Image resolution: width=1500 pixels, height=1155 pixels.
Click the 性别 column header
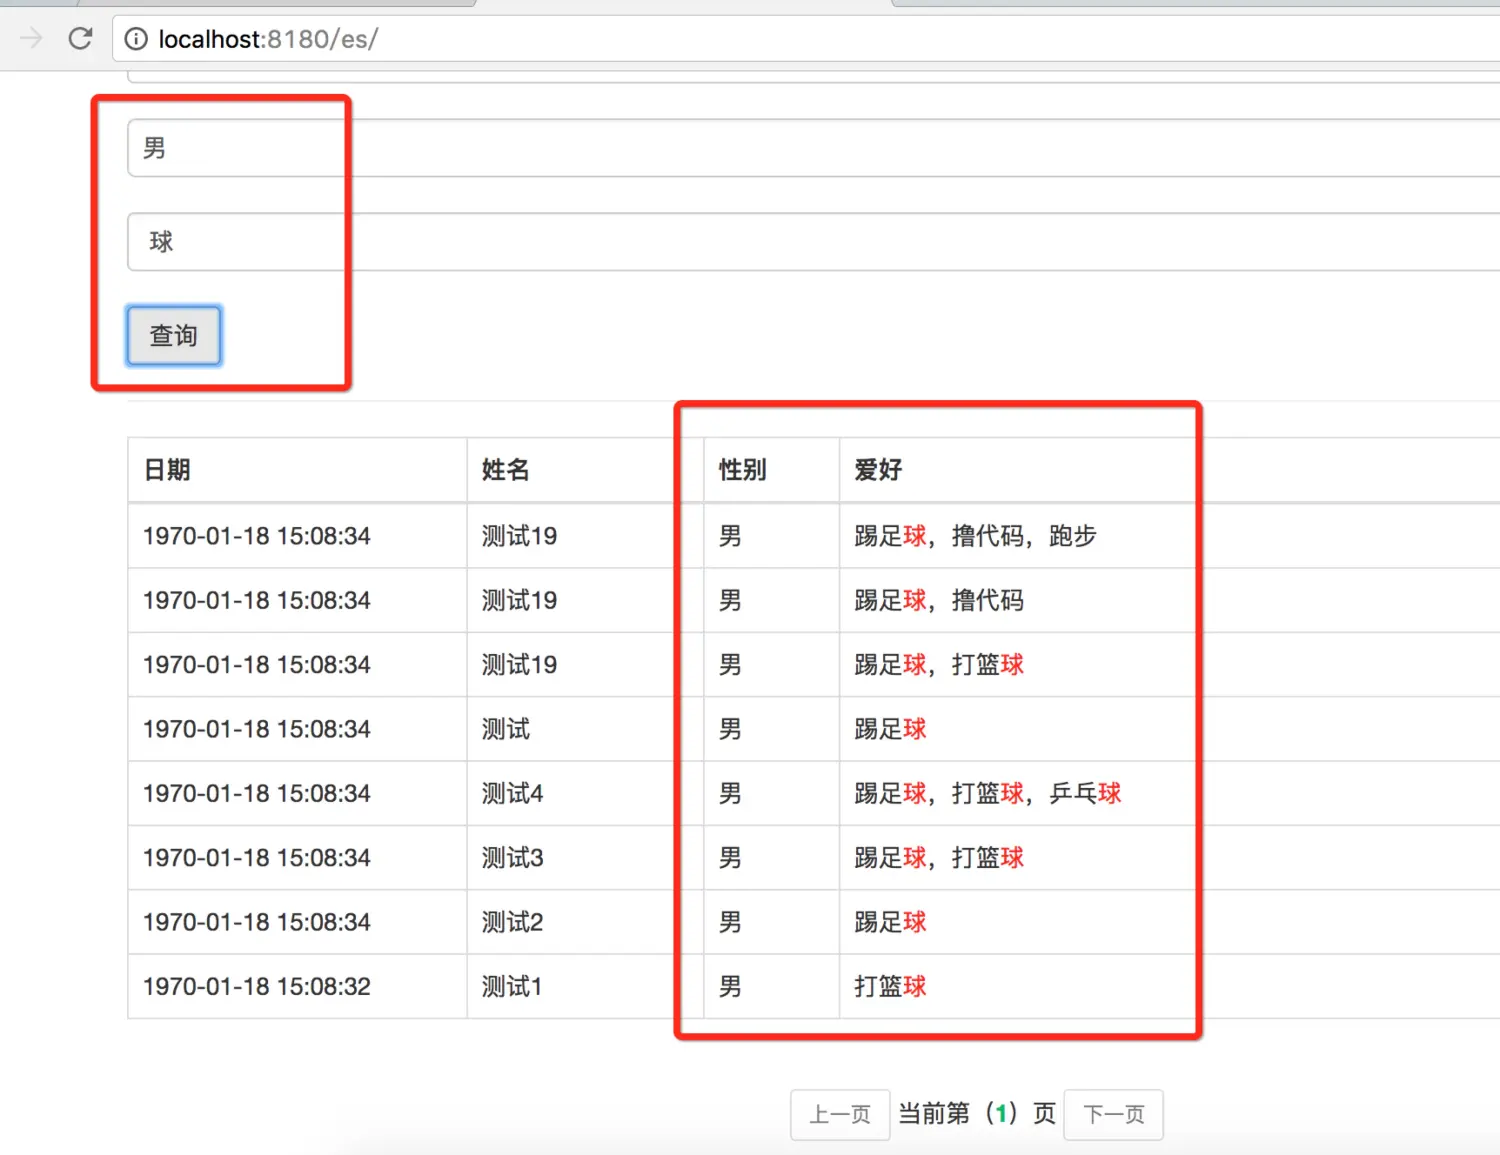pos(742,469)
